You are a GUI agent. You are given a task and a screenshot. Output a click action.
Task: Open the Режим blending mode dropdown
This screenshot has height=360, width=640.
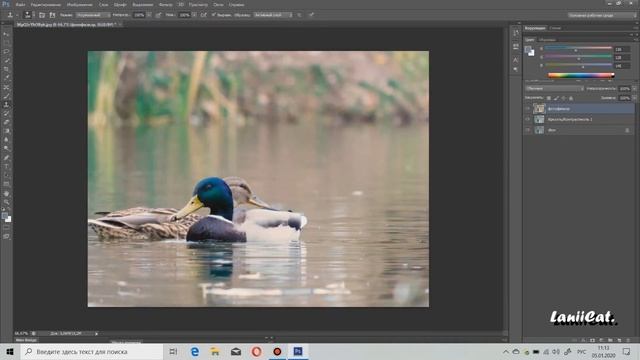[93, 15]
